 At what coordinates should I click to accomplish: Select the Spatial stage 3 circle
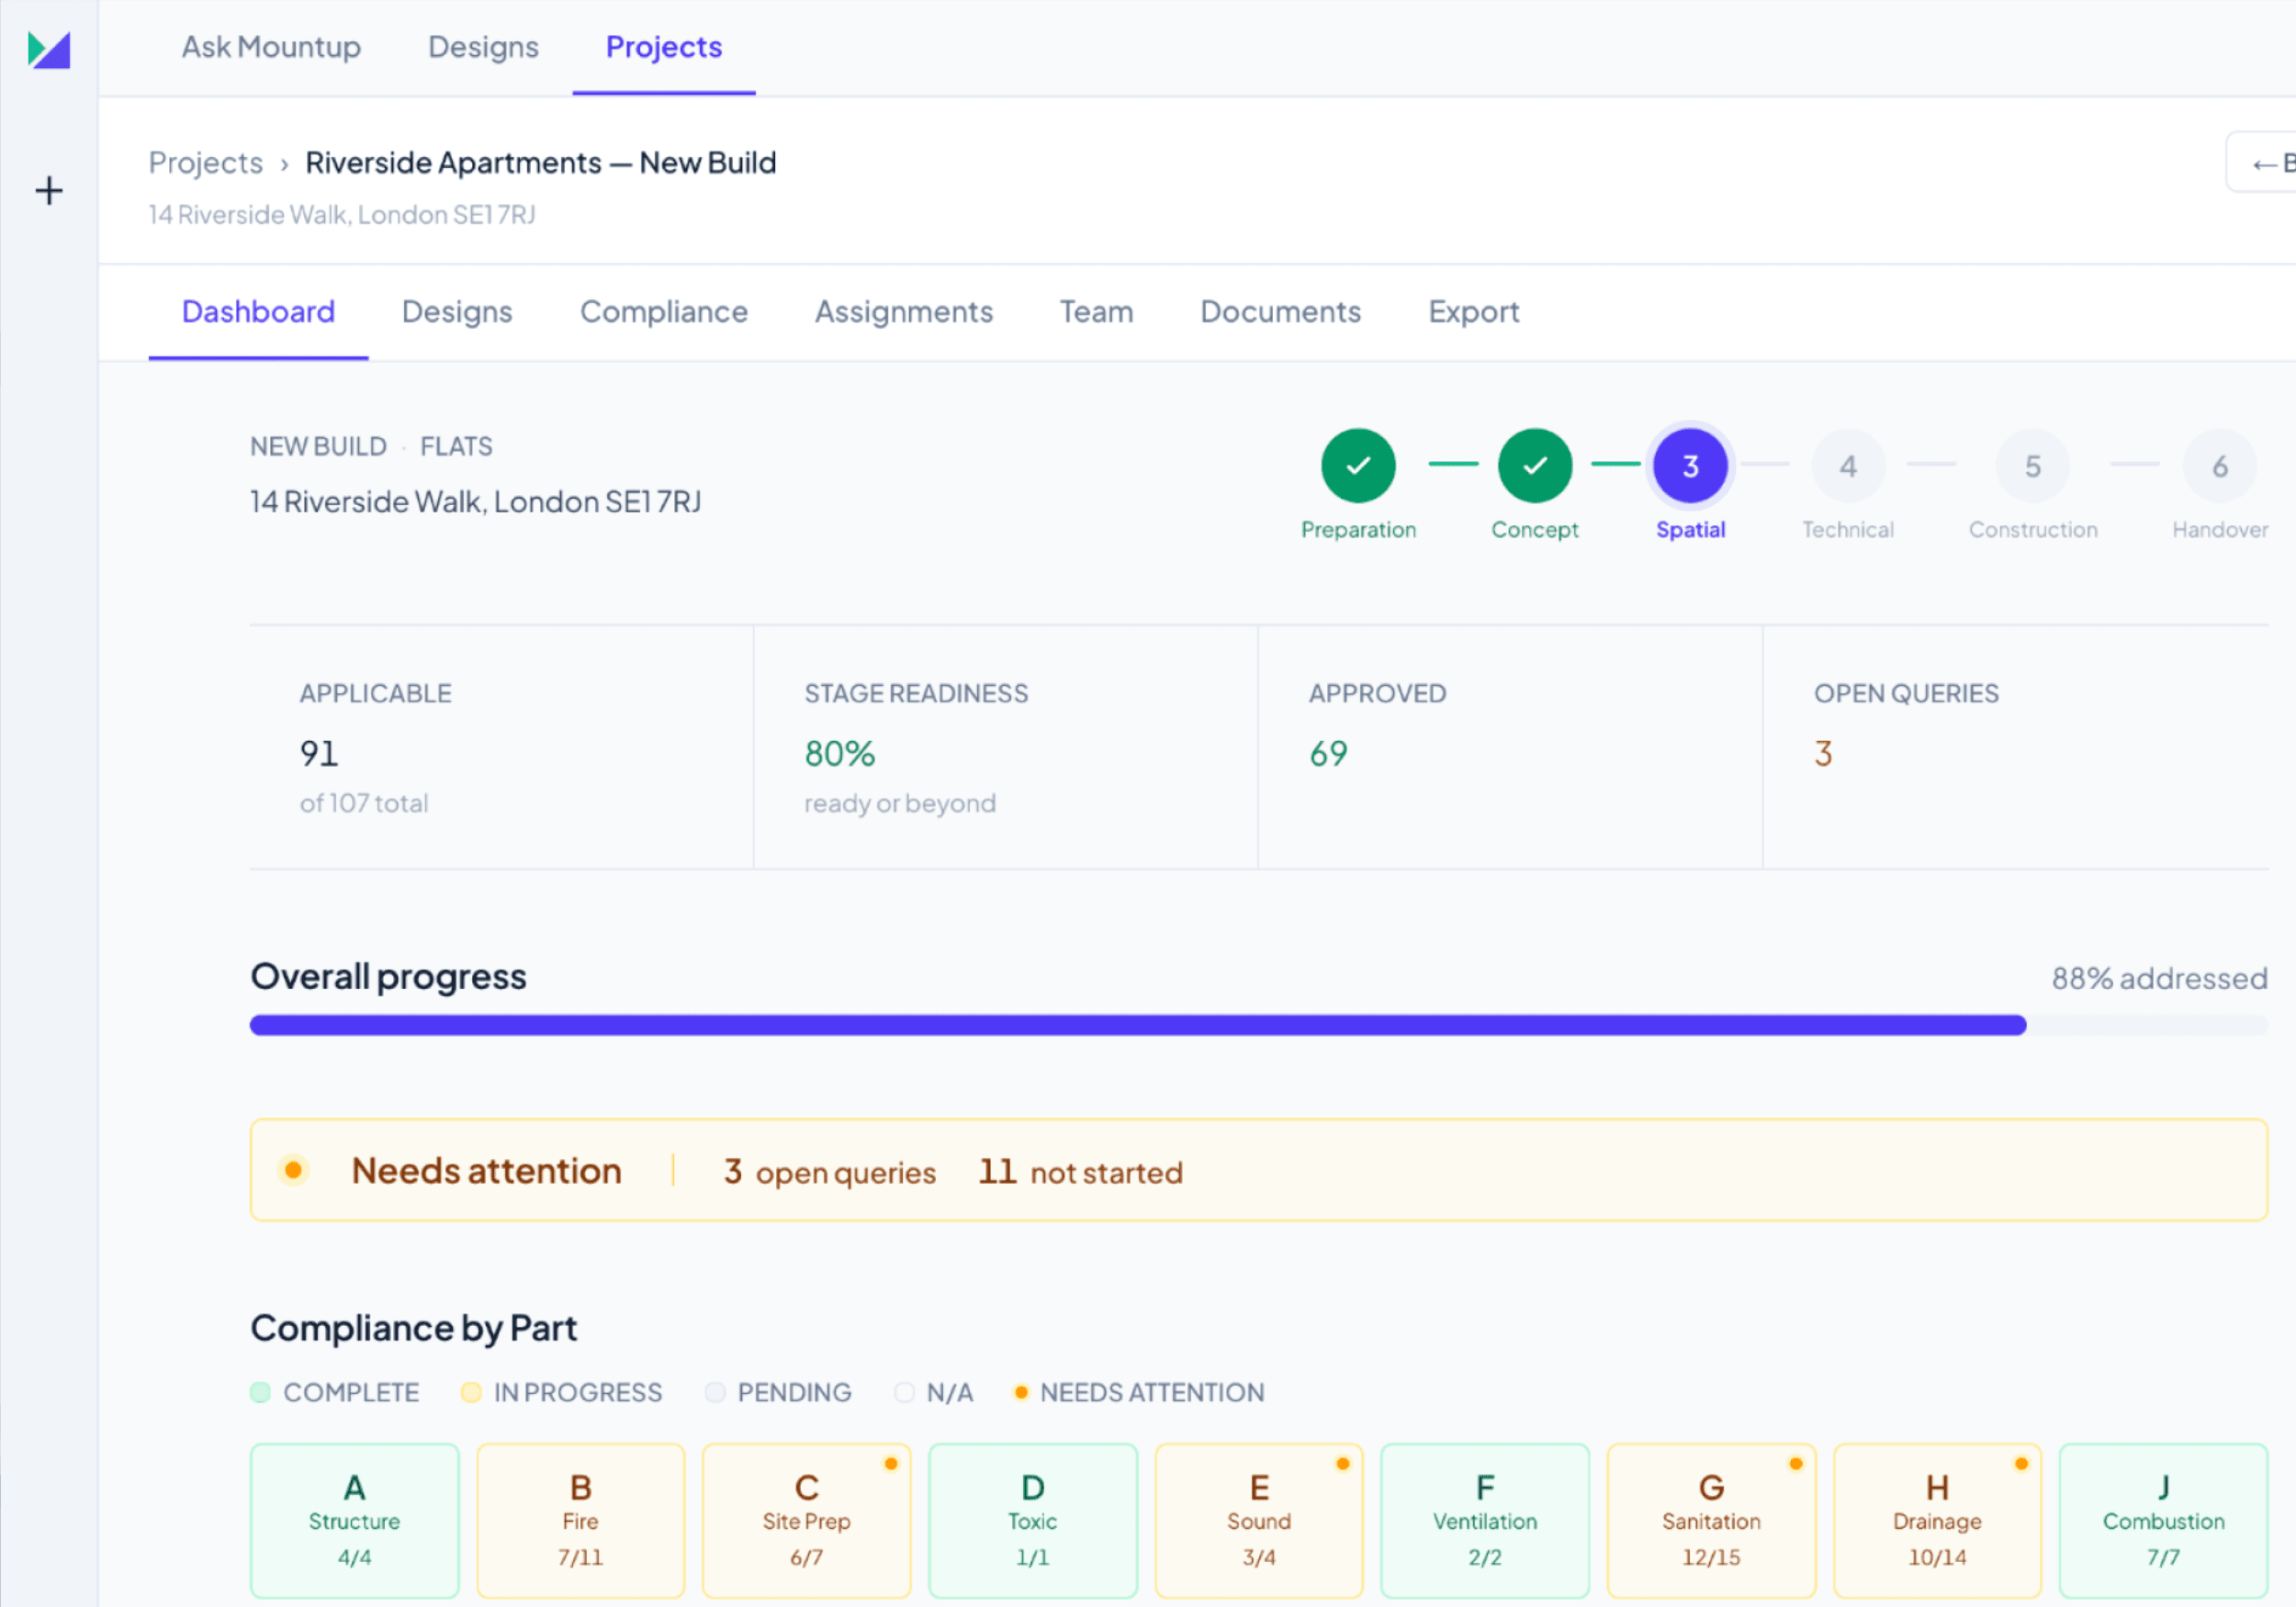coord(1690,465)
